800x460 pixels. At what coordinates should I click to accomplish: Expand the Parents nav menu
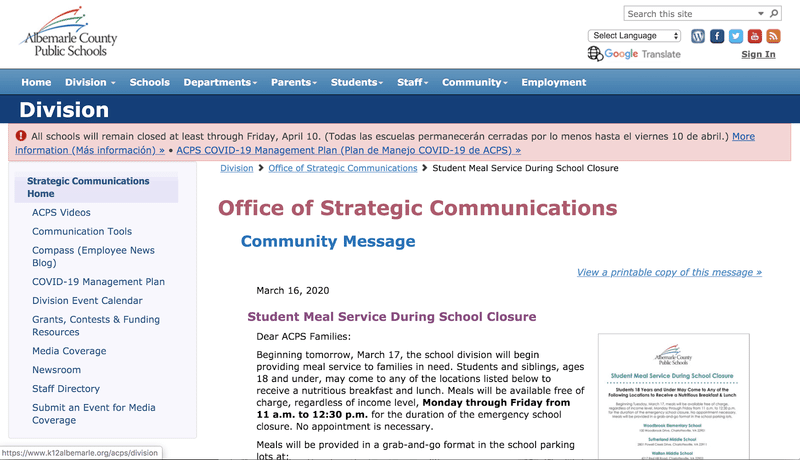point(294,82)
